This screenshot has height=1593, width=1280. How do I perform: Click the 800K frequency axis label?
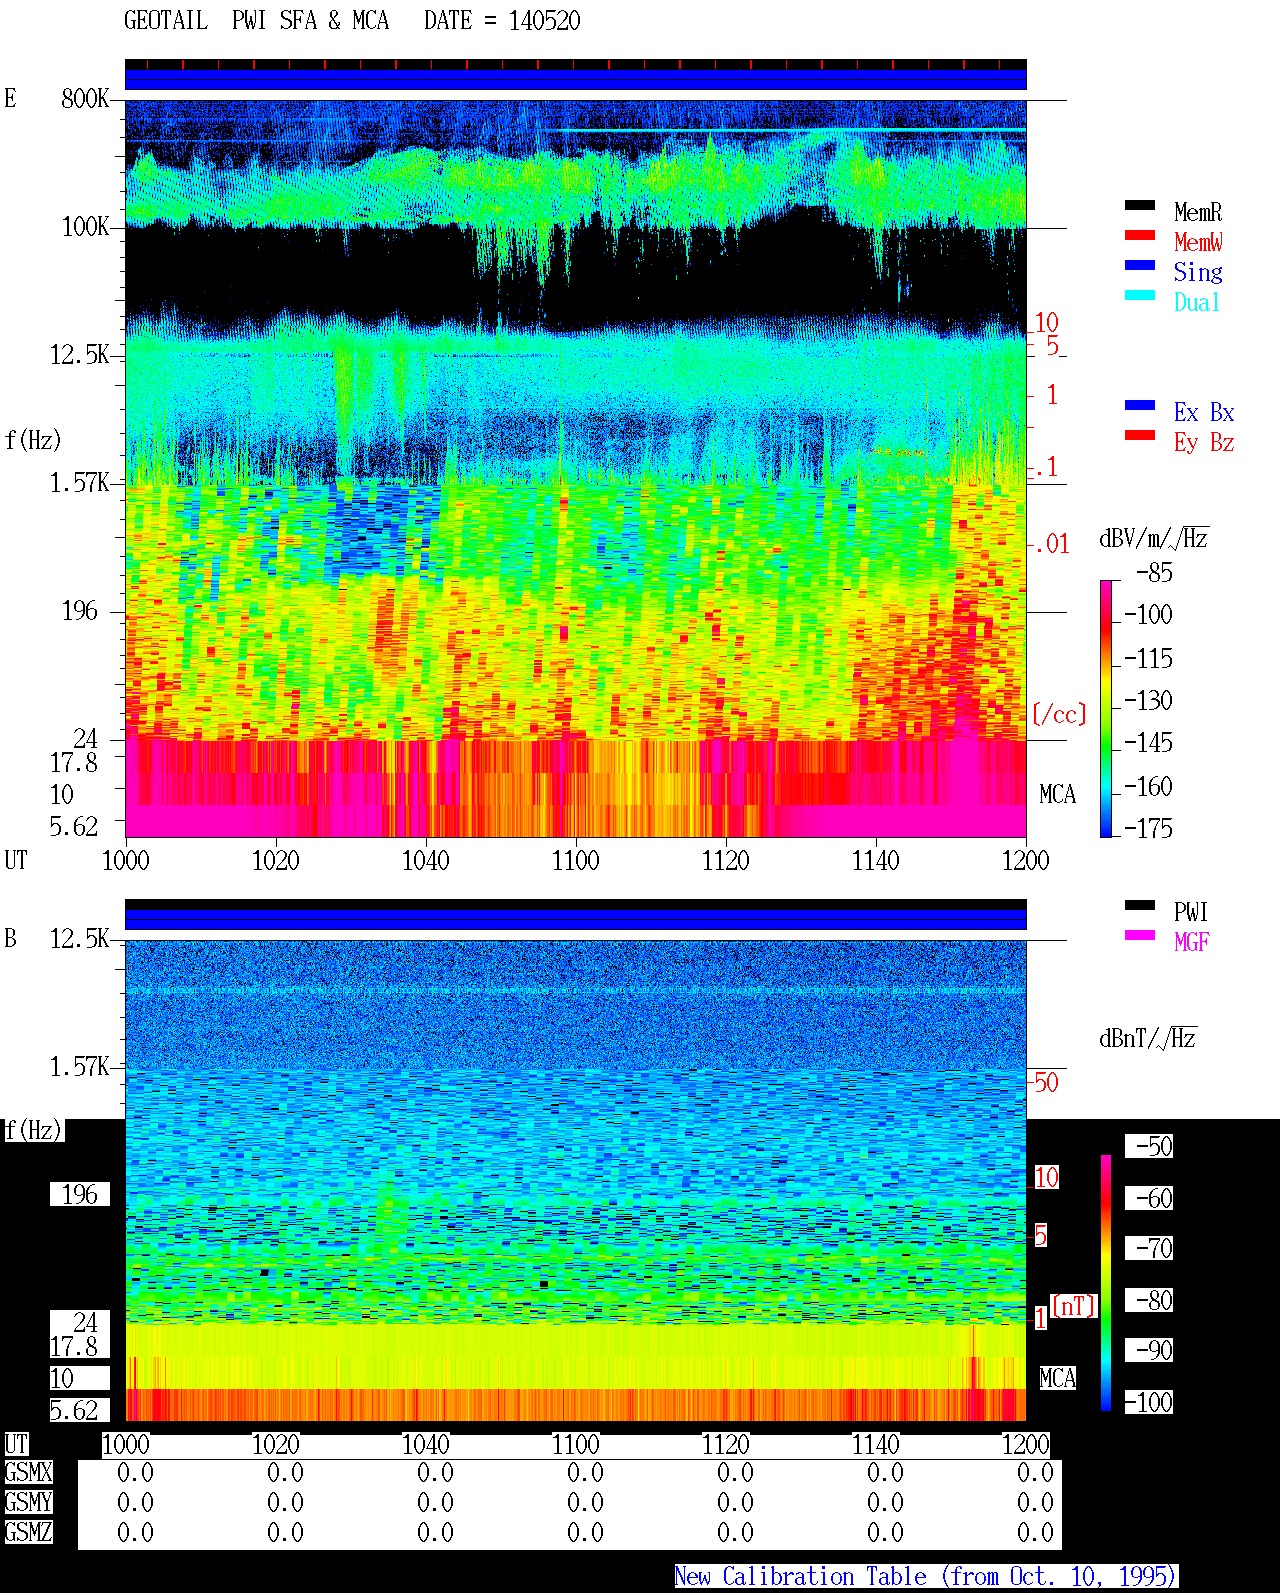(85, 98)
